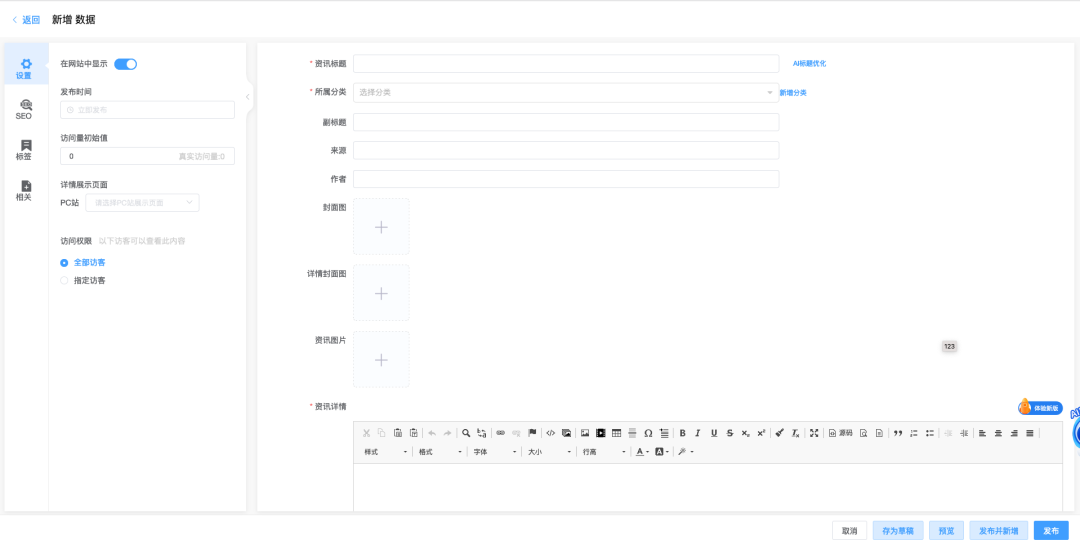The width and height of the screenshot is (1080, 545).
Task: Click the 发布 publish button
Action: tap(1051, 531)
